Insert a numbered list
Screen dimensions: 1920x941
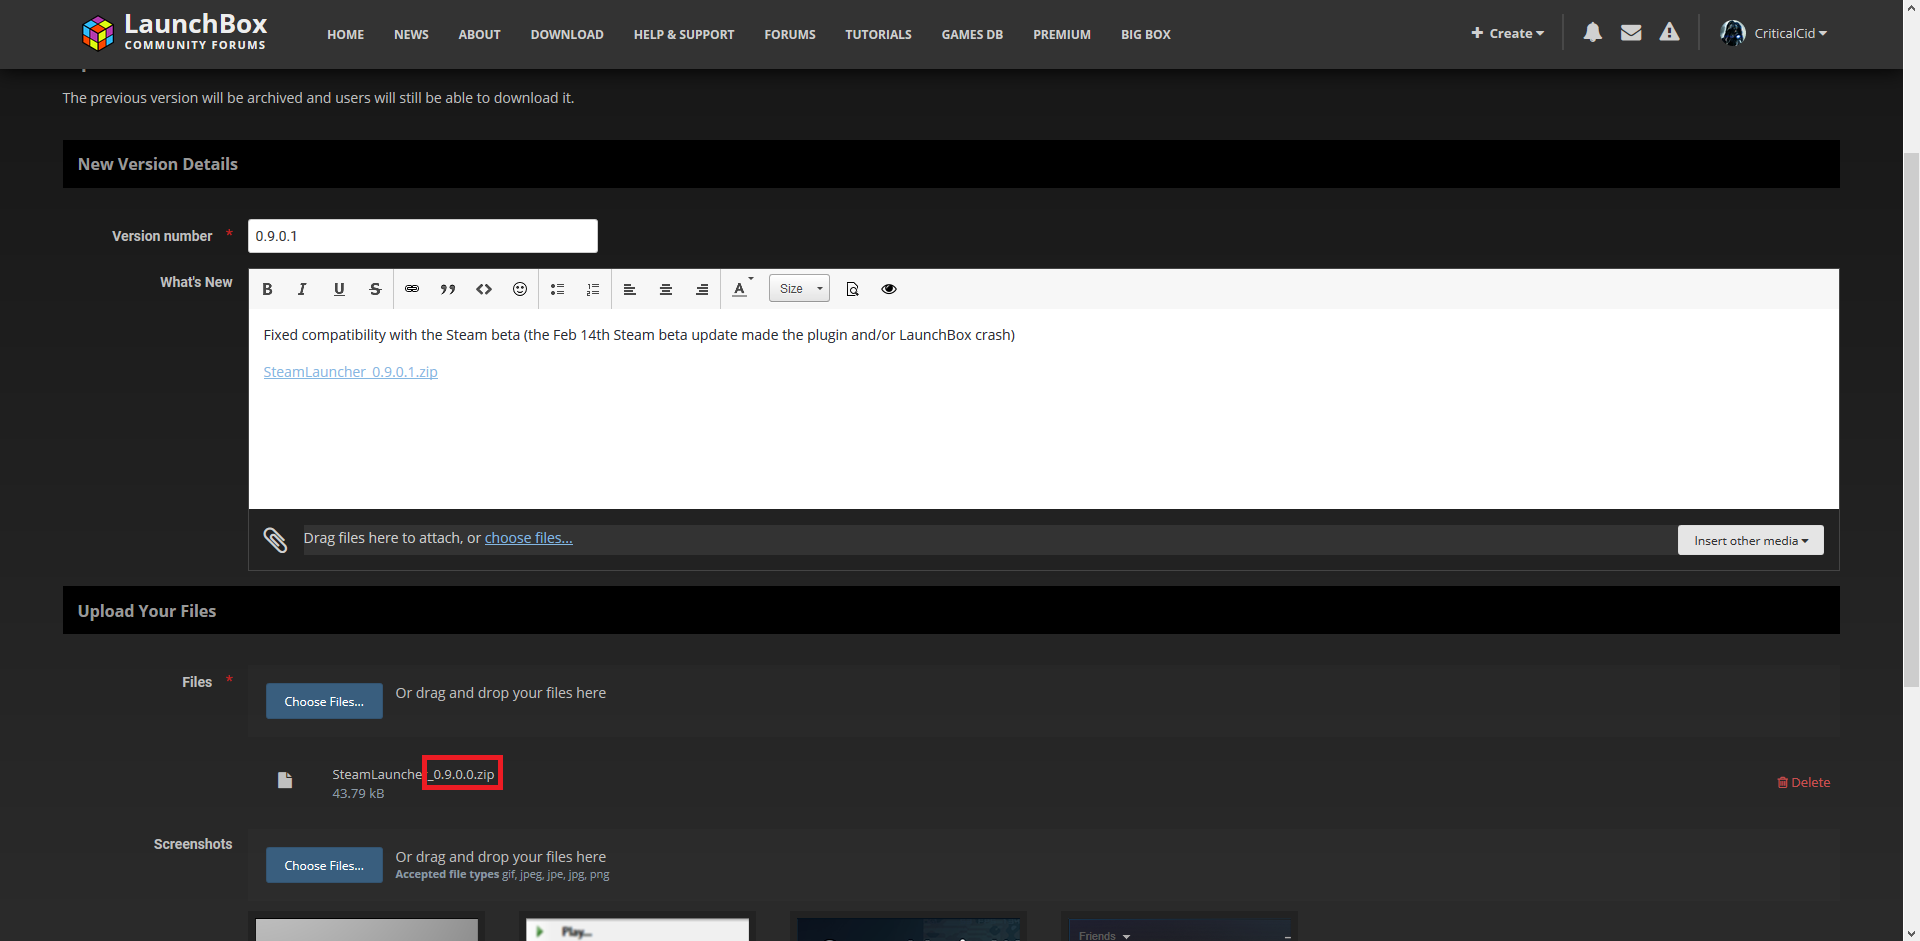pyautogui.click(x=593, y=289)
